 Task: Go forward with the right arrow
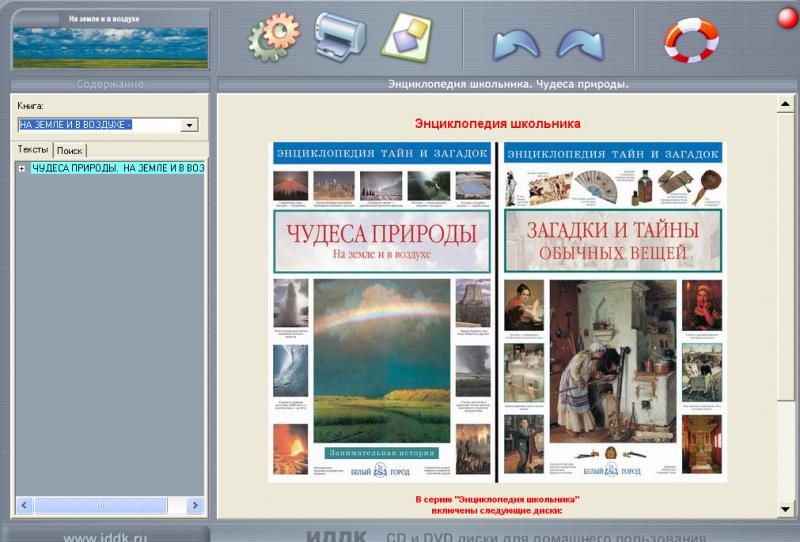click(580, 43)
